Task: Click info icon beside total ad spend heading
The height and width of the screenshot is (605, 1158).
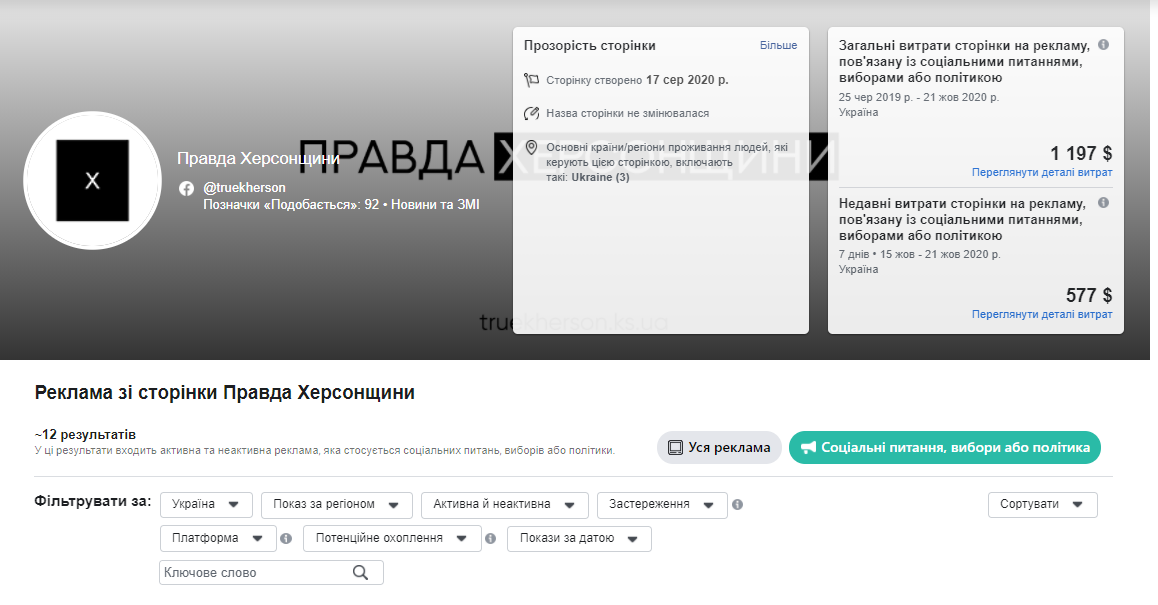Action: pos(1103,44)
